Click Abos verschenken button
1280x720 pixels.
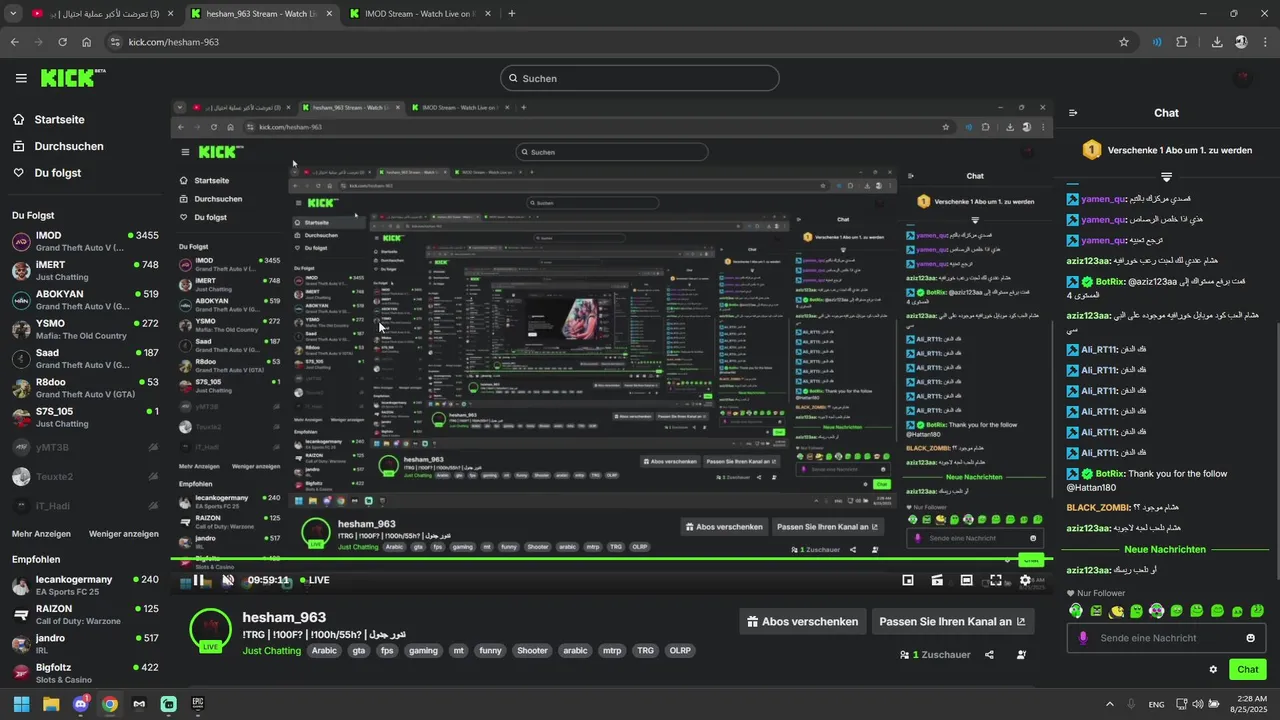pyautogui.click(x=803, y=621)
